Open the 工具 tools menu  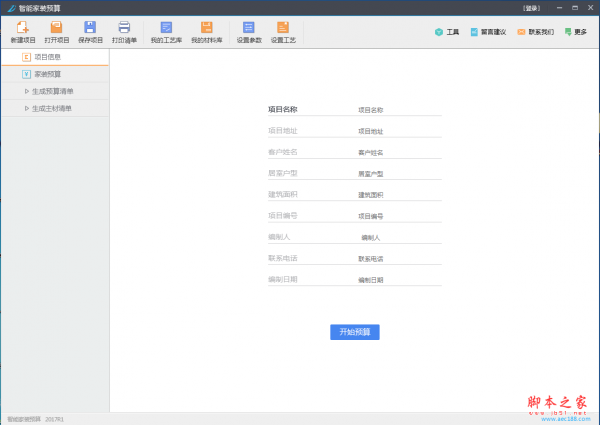pos(447,32)
